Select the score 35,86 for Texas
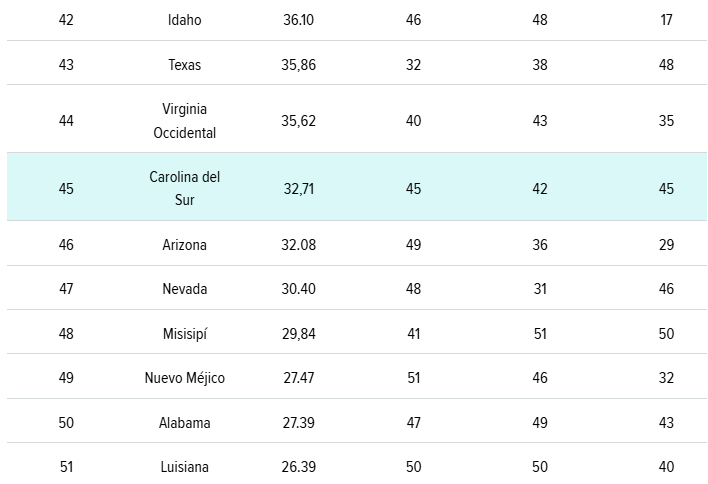This screenshot has width=708, height=484. (299, 65)
